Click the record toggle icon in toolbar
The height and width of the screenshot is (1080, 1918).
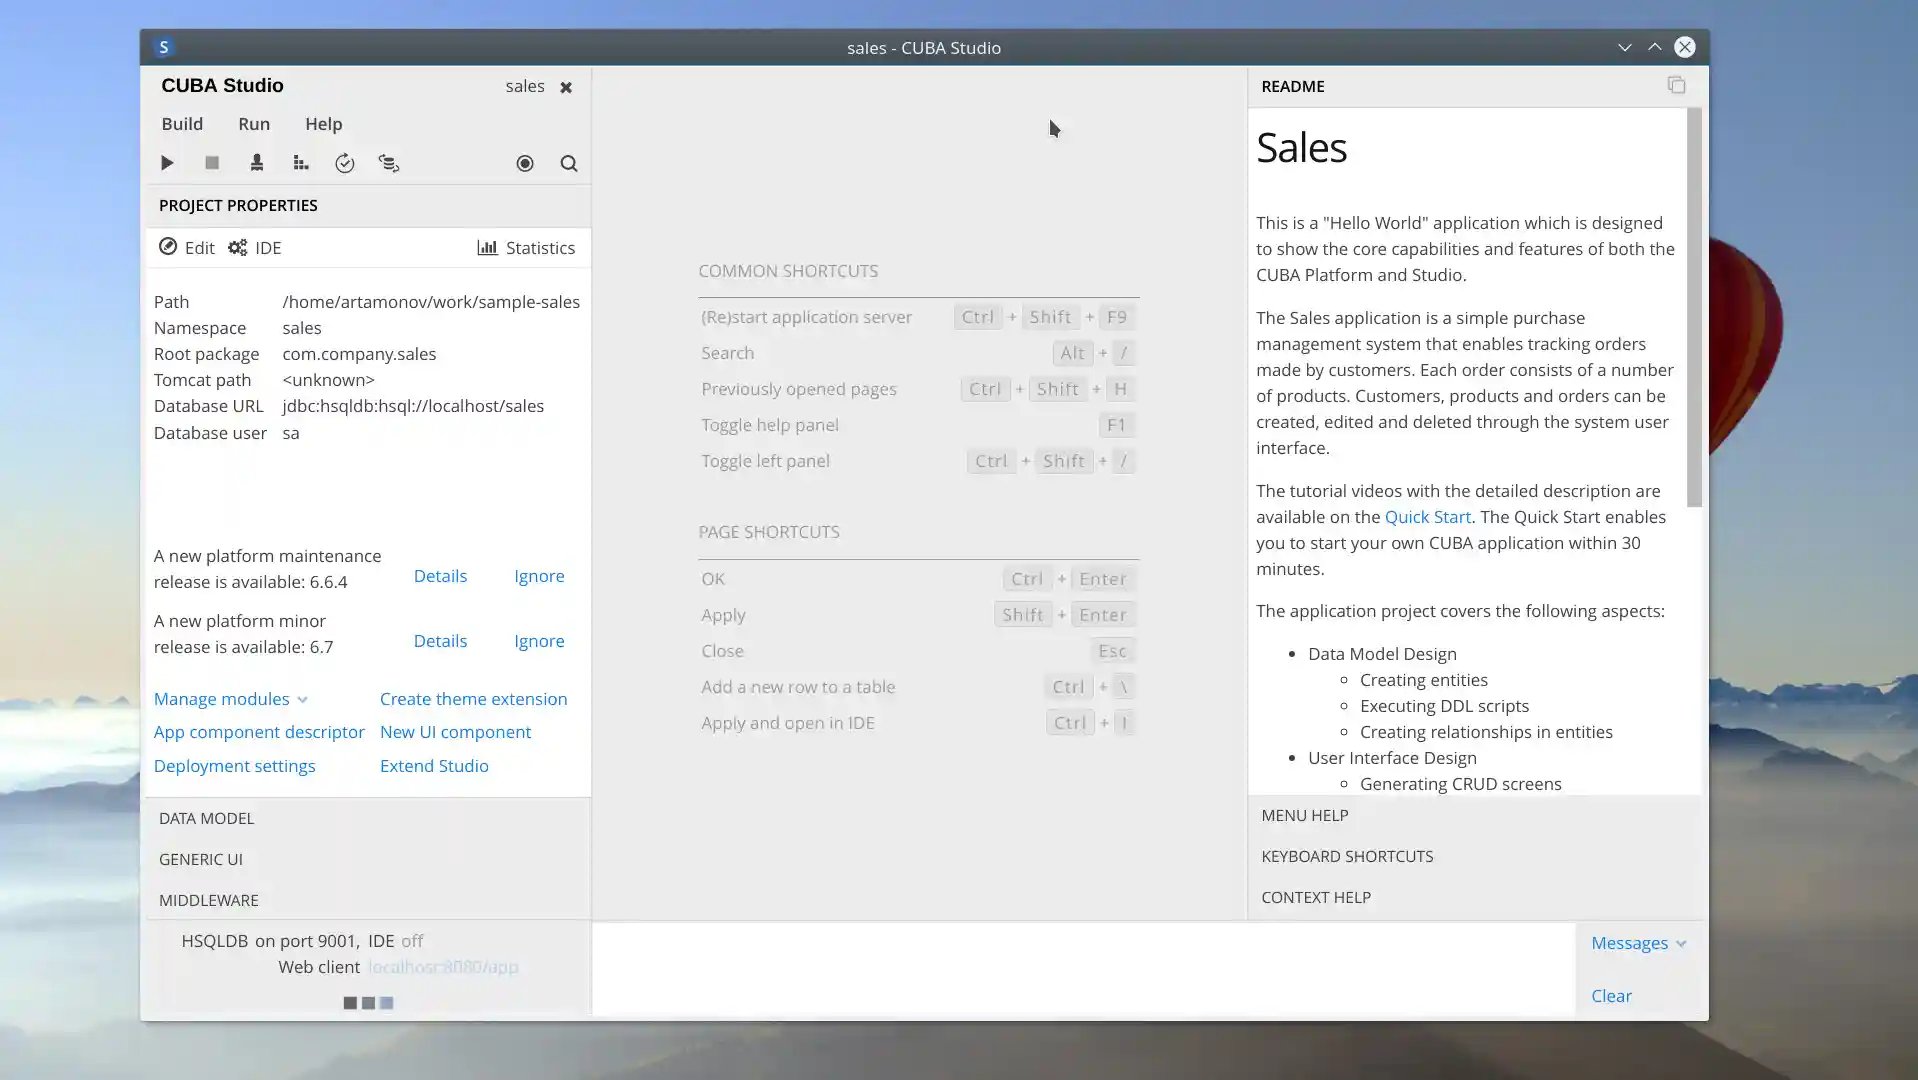pyautogui.click(x=524, y=163)
